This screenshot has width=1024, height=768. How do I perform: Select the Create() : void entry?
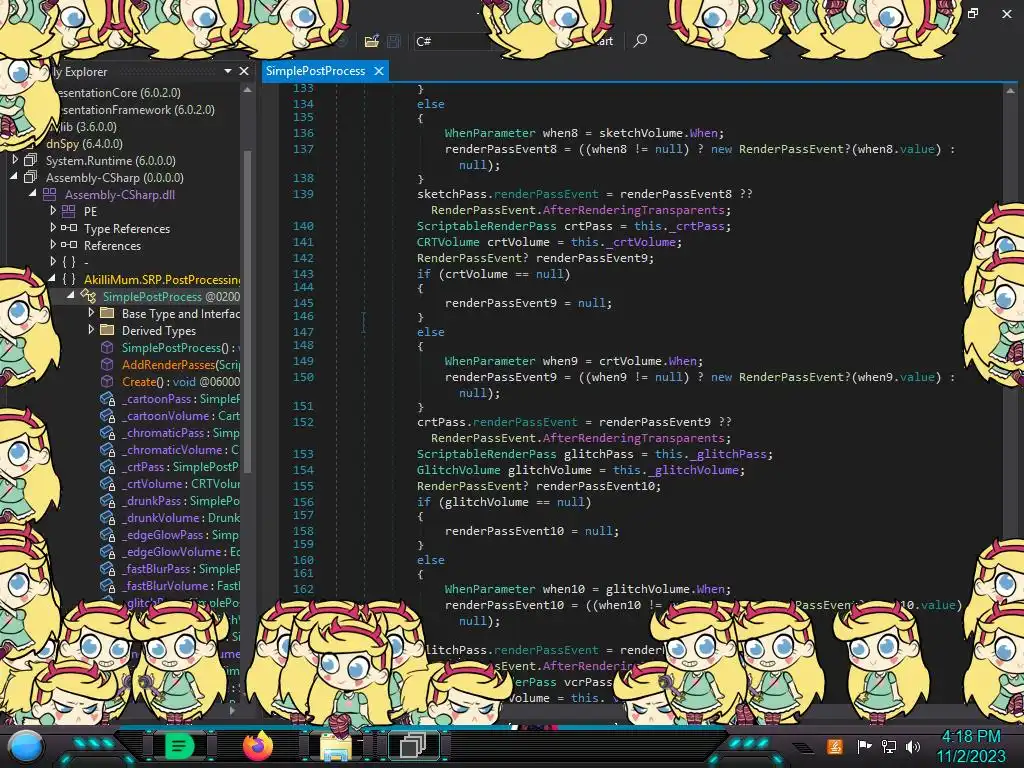(181, 381)
